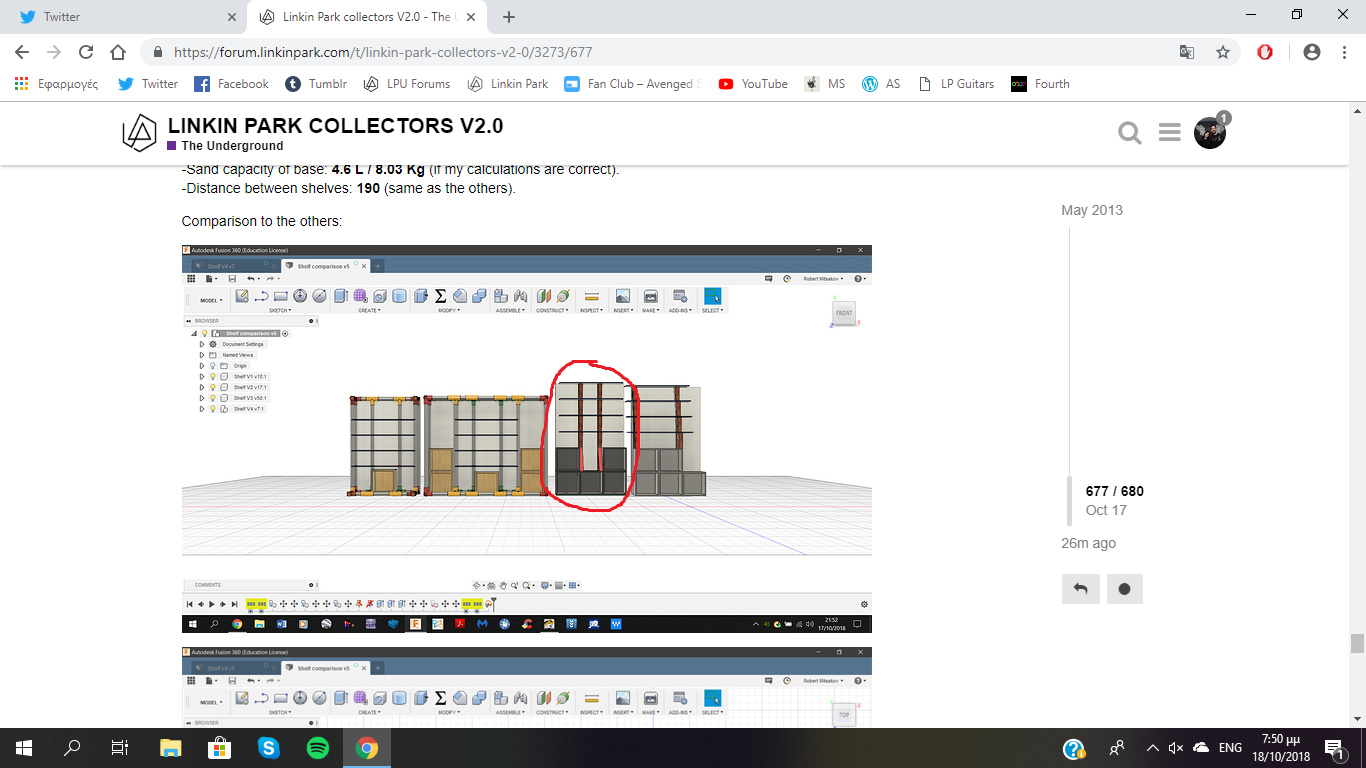Open the LINKIN PARK COLLECTORS V2.0 topic title
The height and width of the screenshot is (768, 1366).
pyautogui.click(x=335, y=125)
